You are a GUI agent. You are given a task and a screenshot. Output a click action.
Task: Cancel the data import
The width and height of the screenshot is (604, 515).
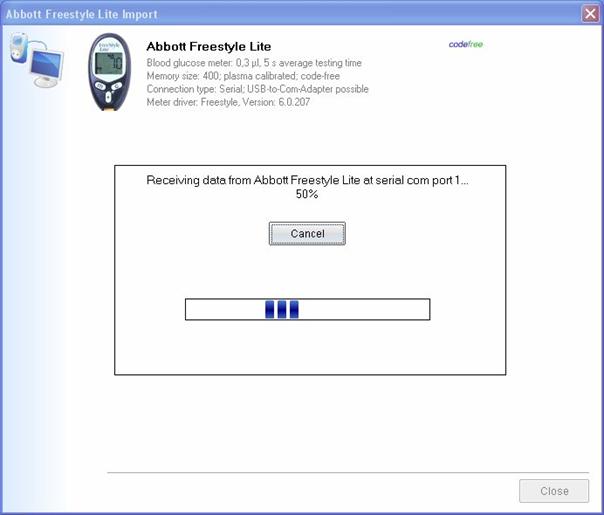tap(307, 233)
